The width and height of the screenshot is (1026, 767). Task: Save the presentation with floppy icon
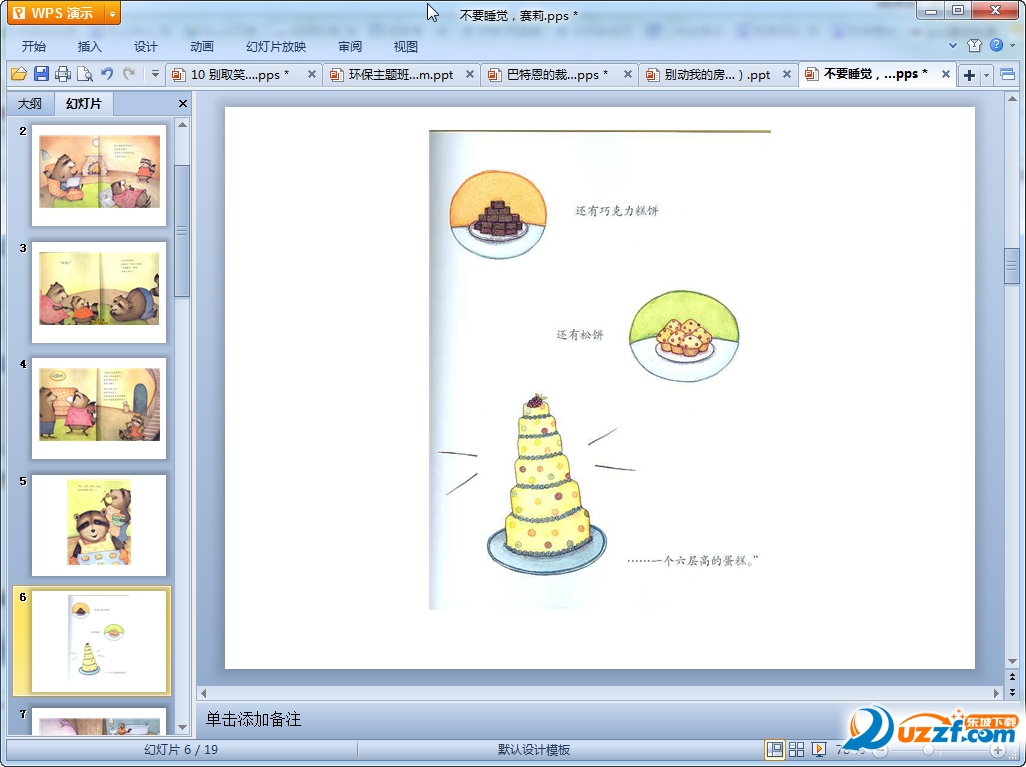[41, 74]
